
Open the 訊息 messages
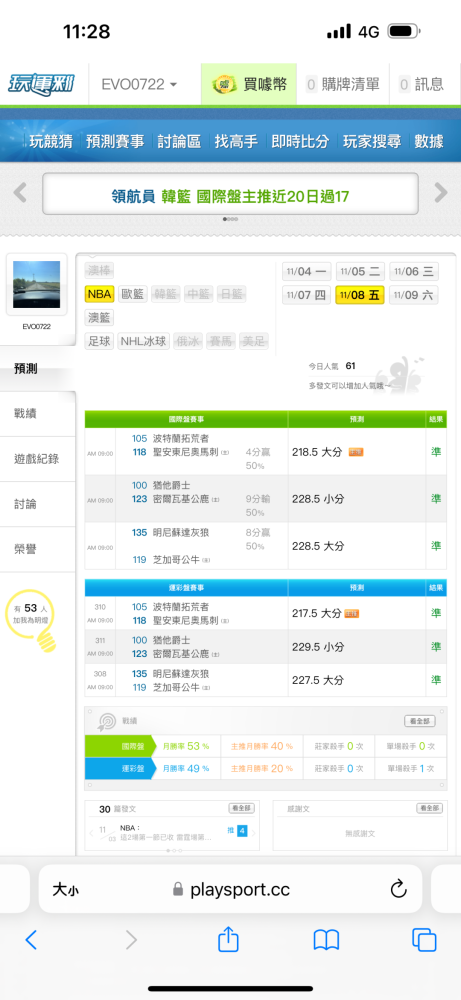coord(421,84)
